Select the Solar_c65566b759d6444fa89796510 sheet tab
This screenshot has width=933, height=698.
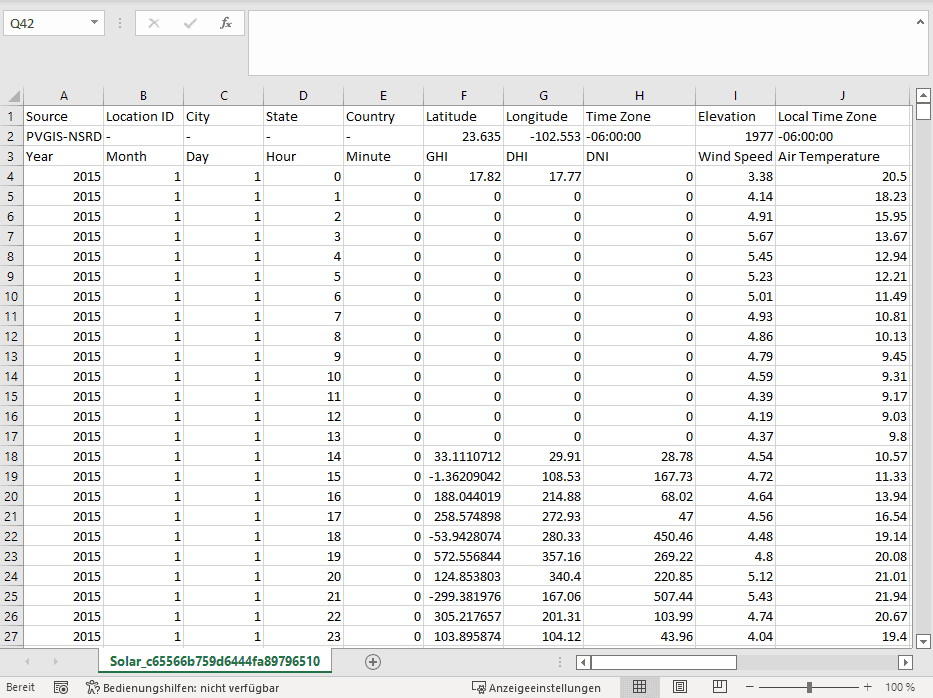pos(217,661)
